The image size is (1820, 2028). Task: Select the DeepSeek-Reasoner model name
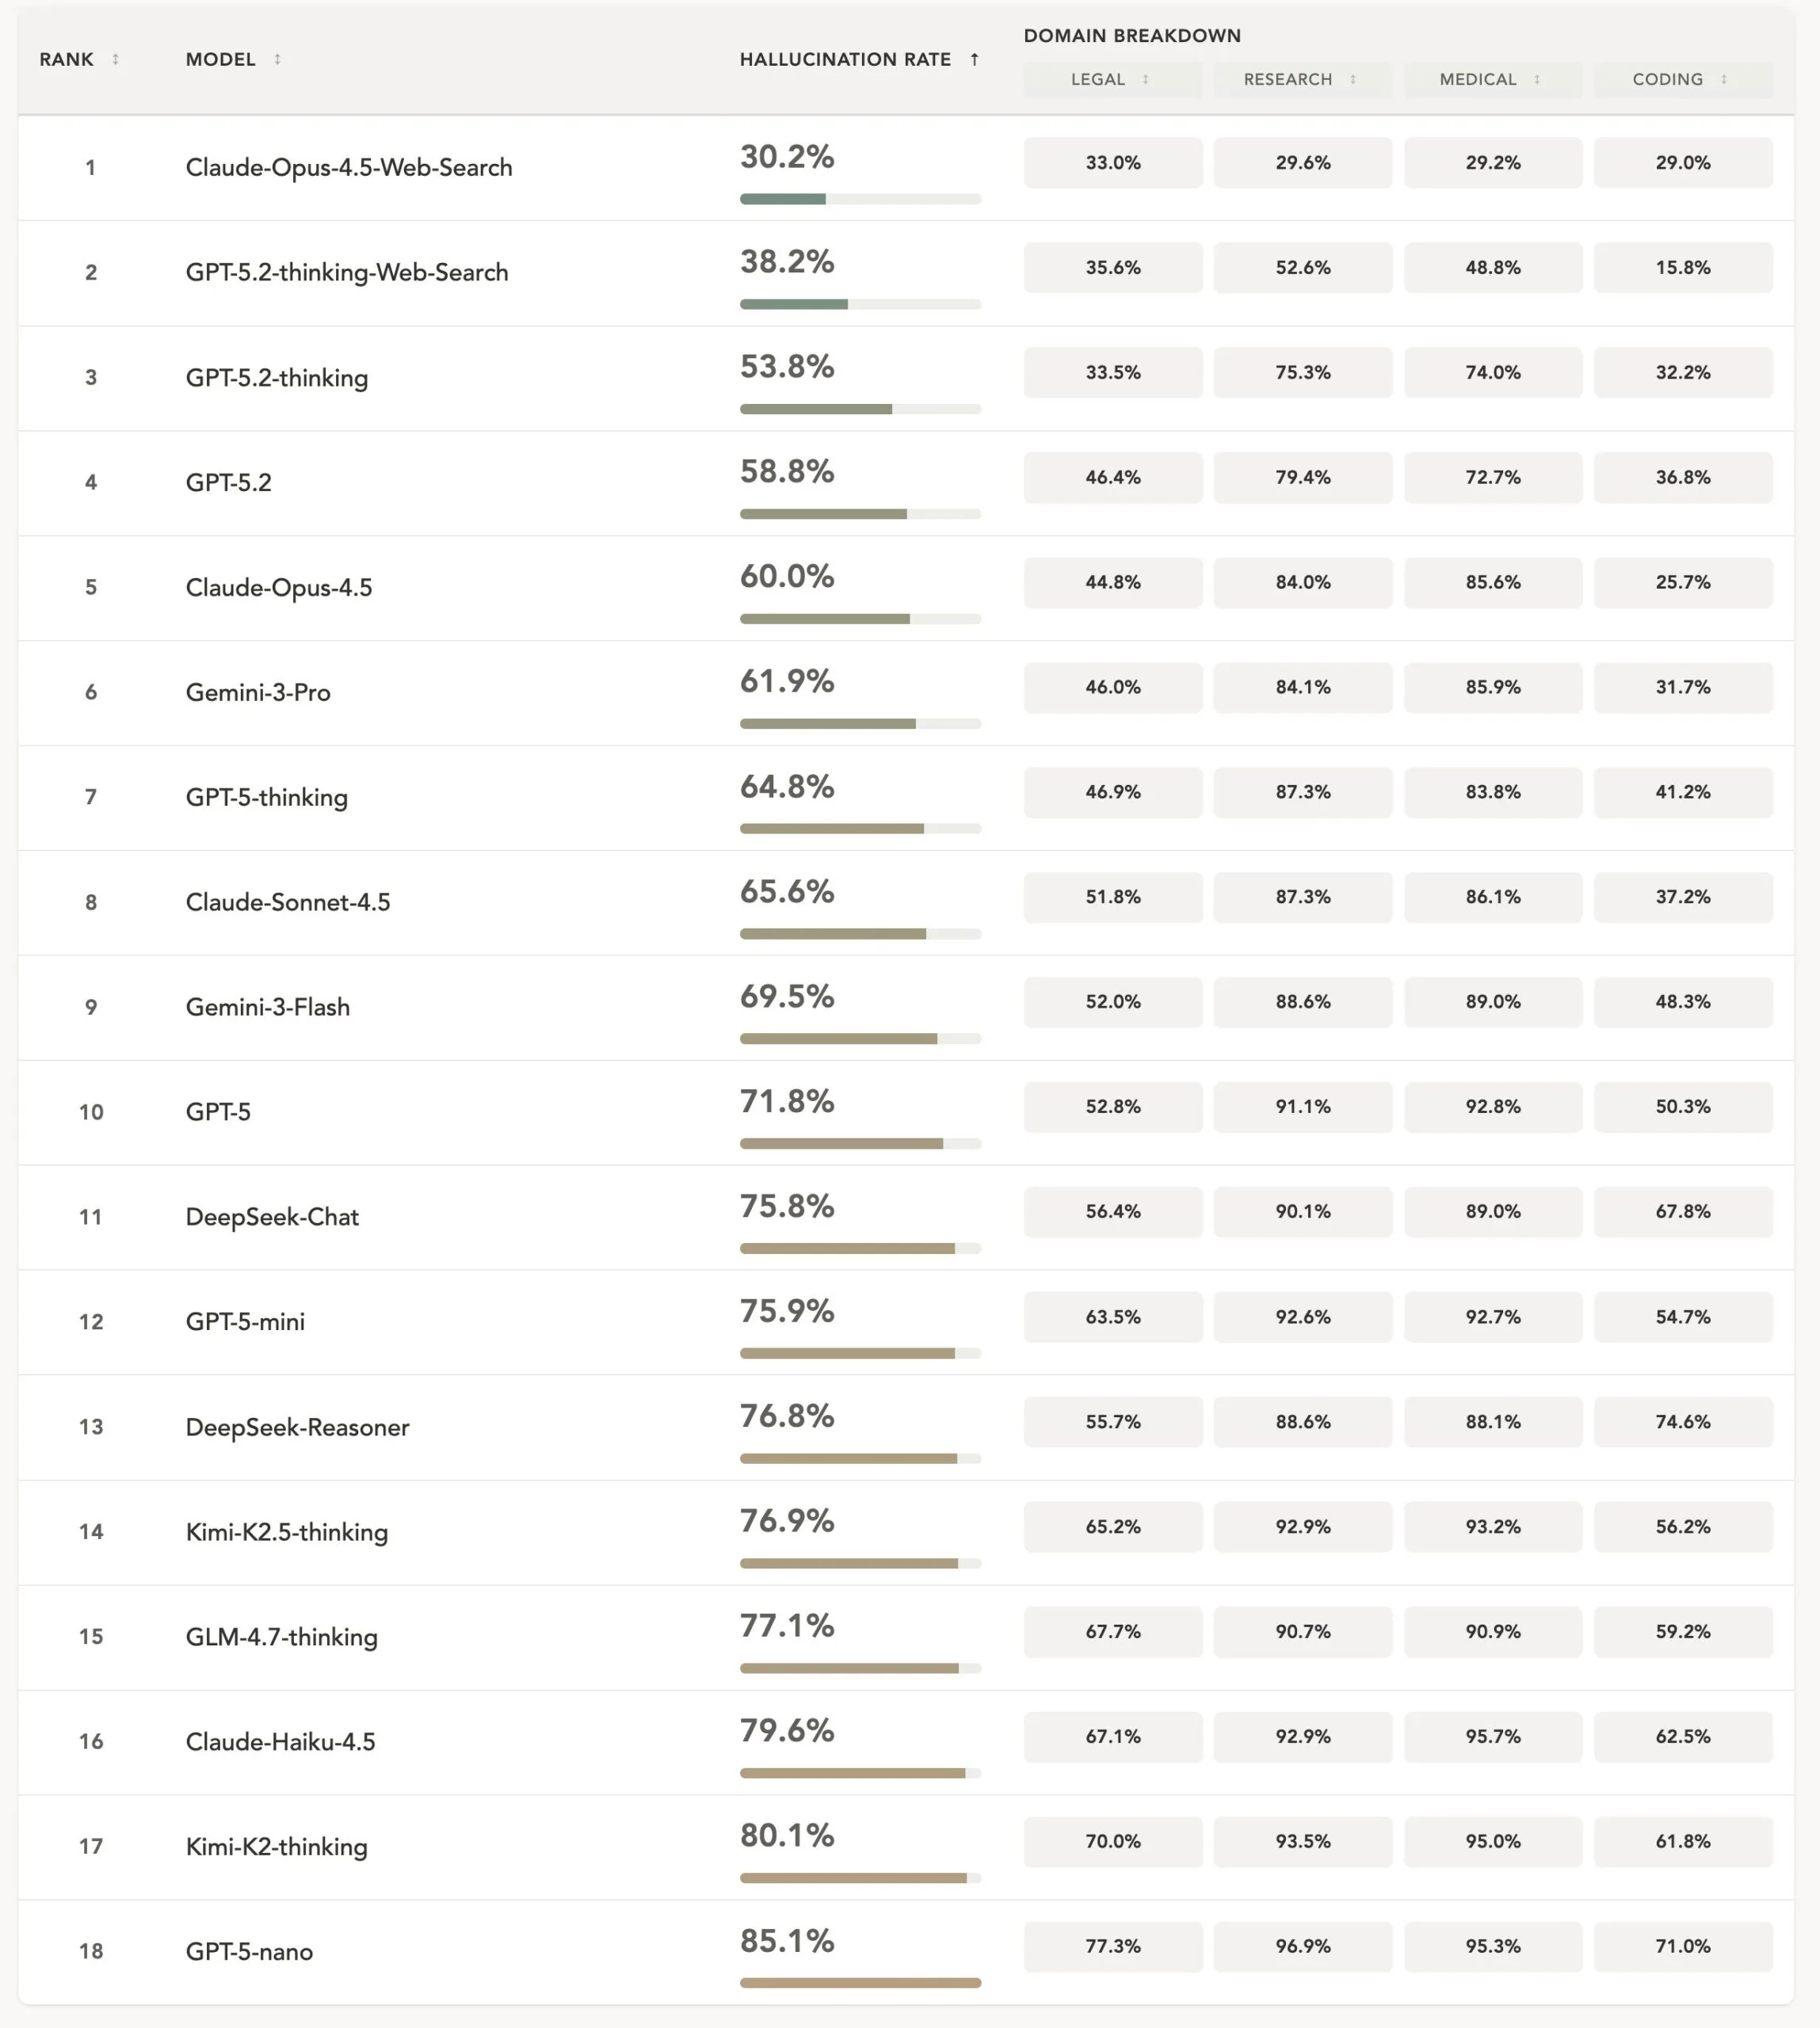pyautogui.click(x=297, y=1427)
